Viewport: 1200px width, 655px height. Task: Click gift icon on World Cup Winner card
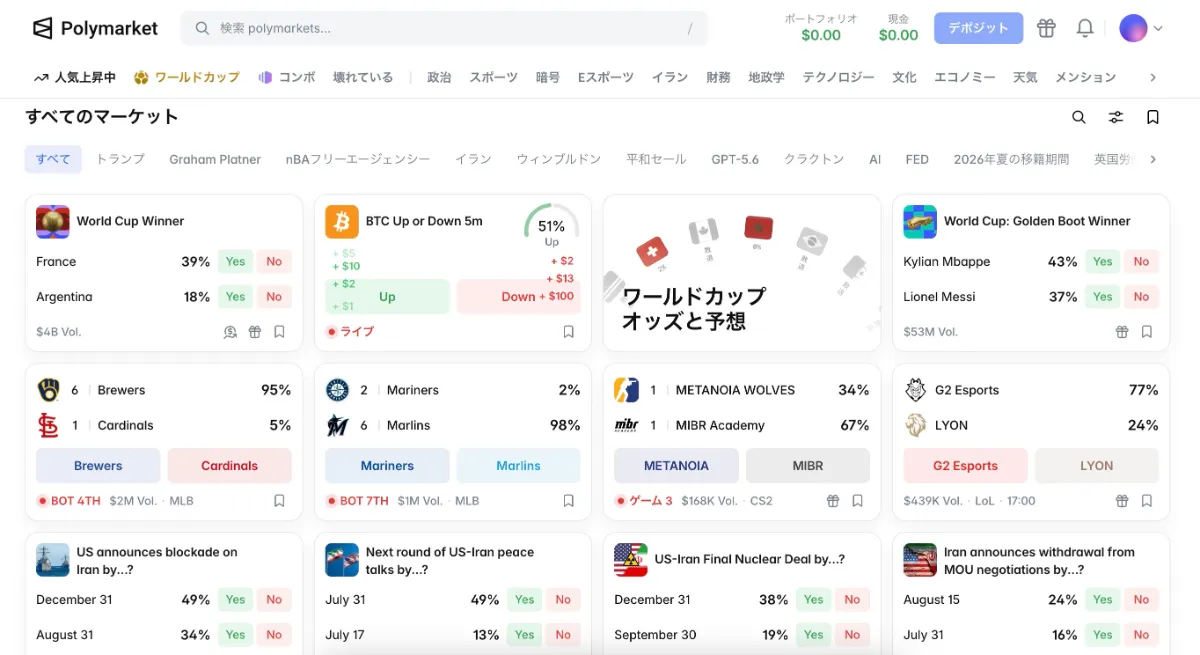[x=255, y=332]
